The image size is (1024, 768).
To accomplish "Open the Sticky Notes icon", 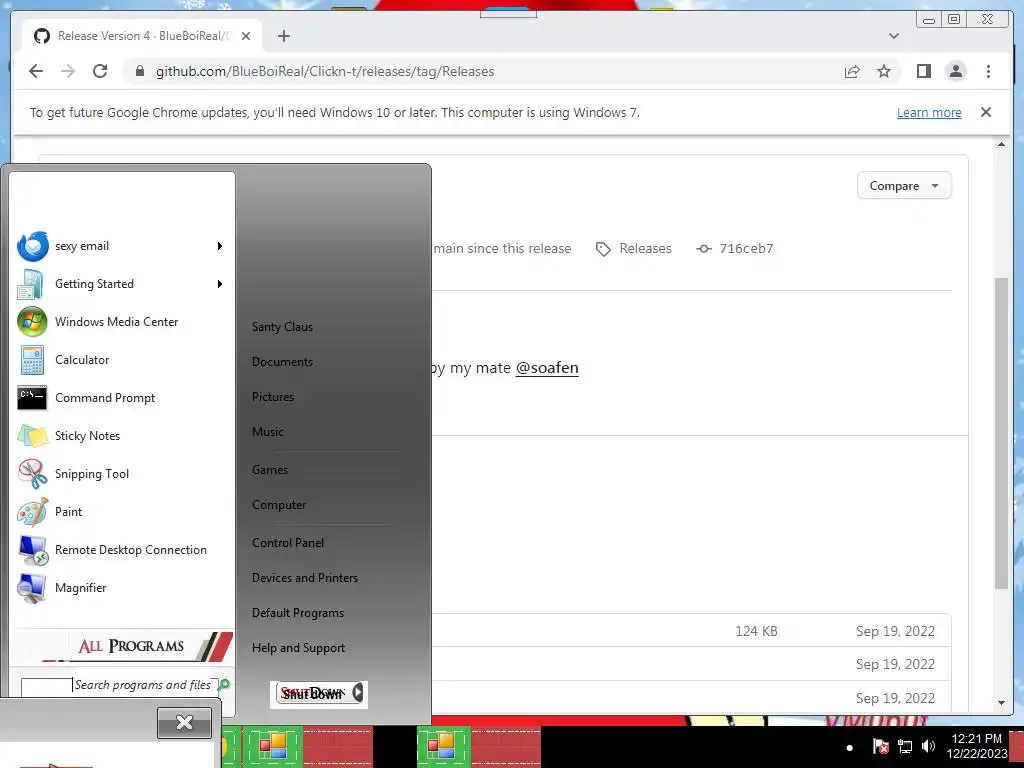I will pos(32,436).
